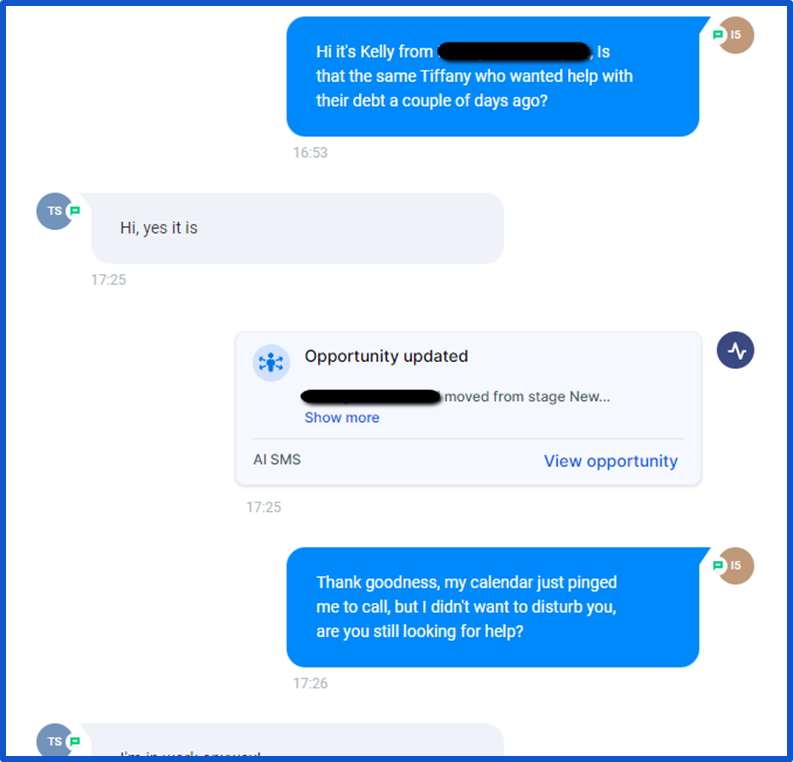Expand details with Show more link

pyautogui.click(x=342, y=418)
